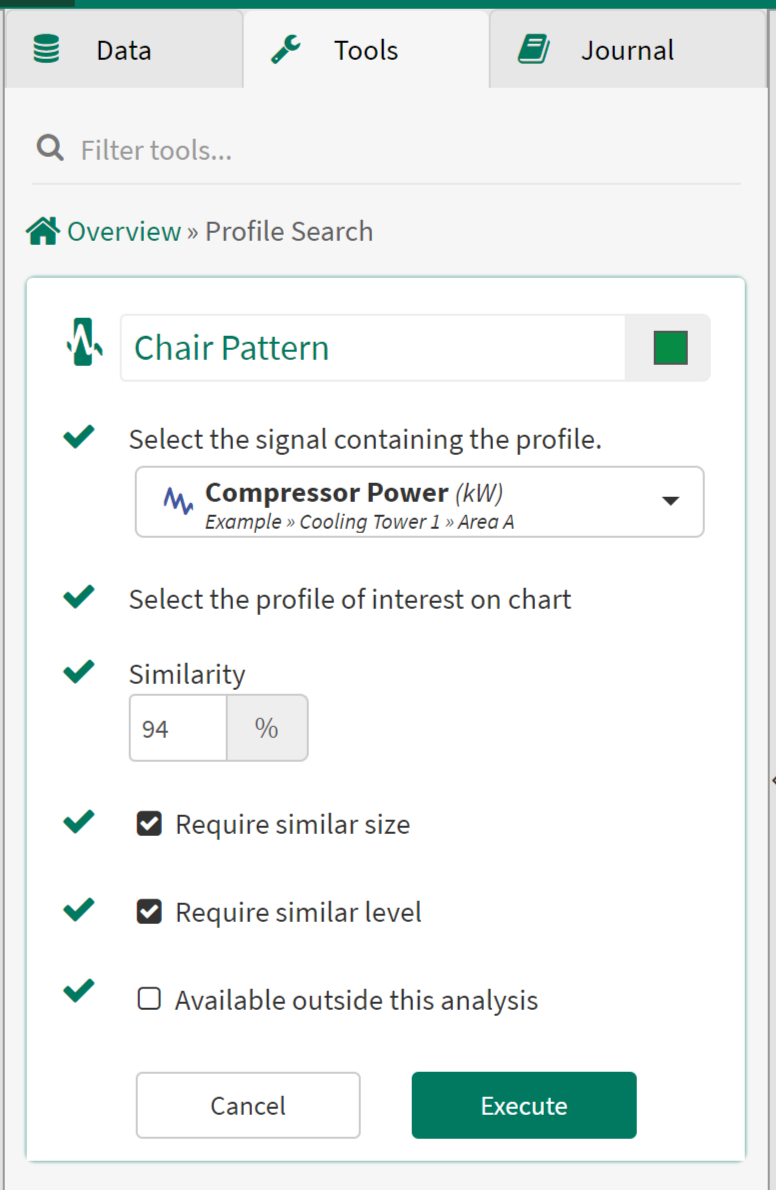Screen dimensions: 776x1190
Task: Click the green checkmark beside Similarity
Action: click(x=79, y=671)
